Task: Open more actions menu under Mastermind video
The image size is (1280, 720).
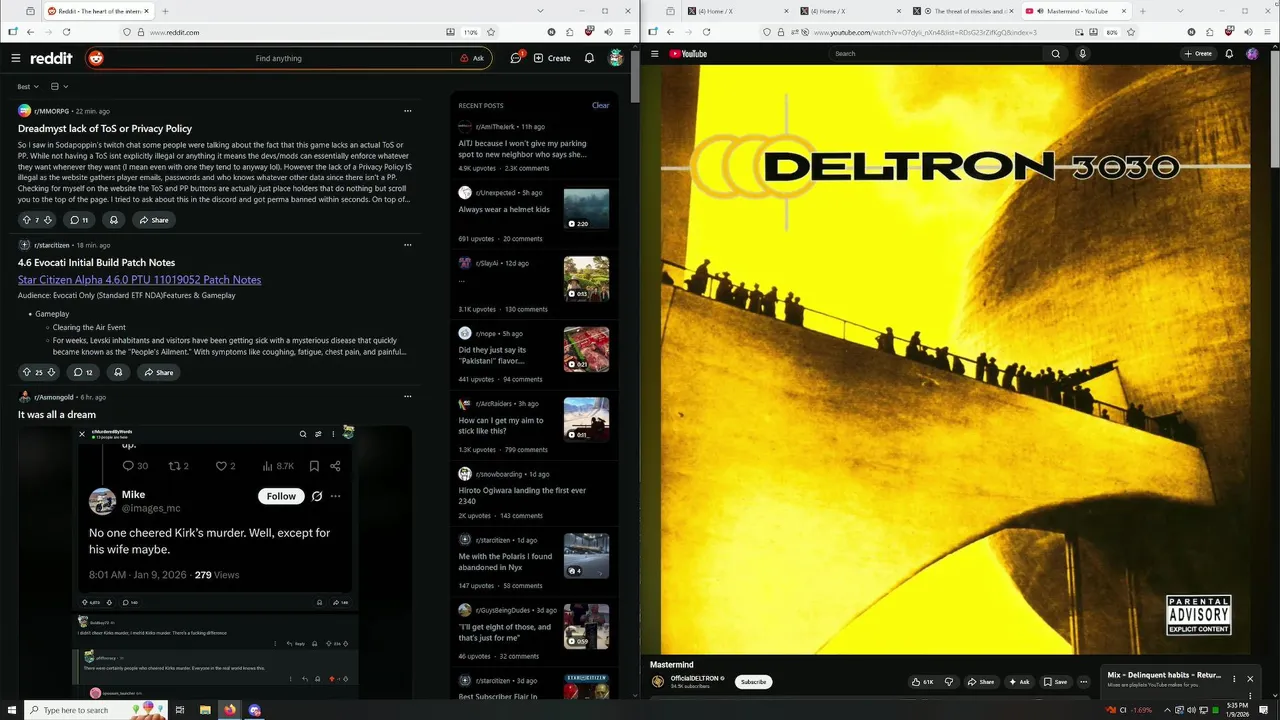Action: point(1083,682)
